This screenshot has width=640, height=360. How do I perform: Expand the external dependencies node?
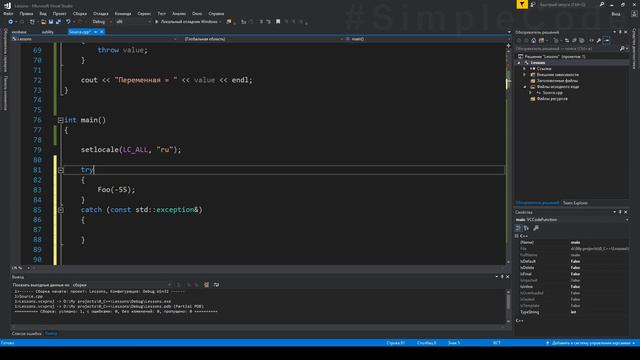point(524,75)
